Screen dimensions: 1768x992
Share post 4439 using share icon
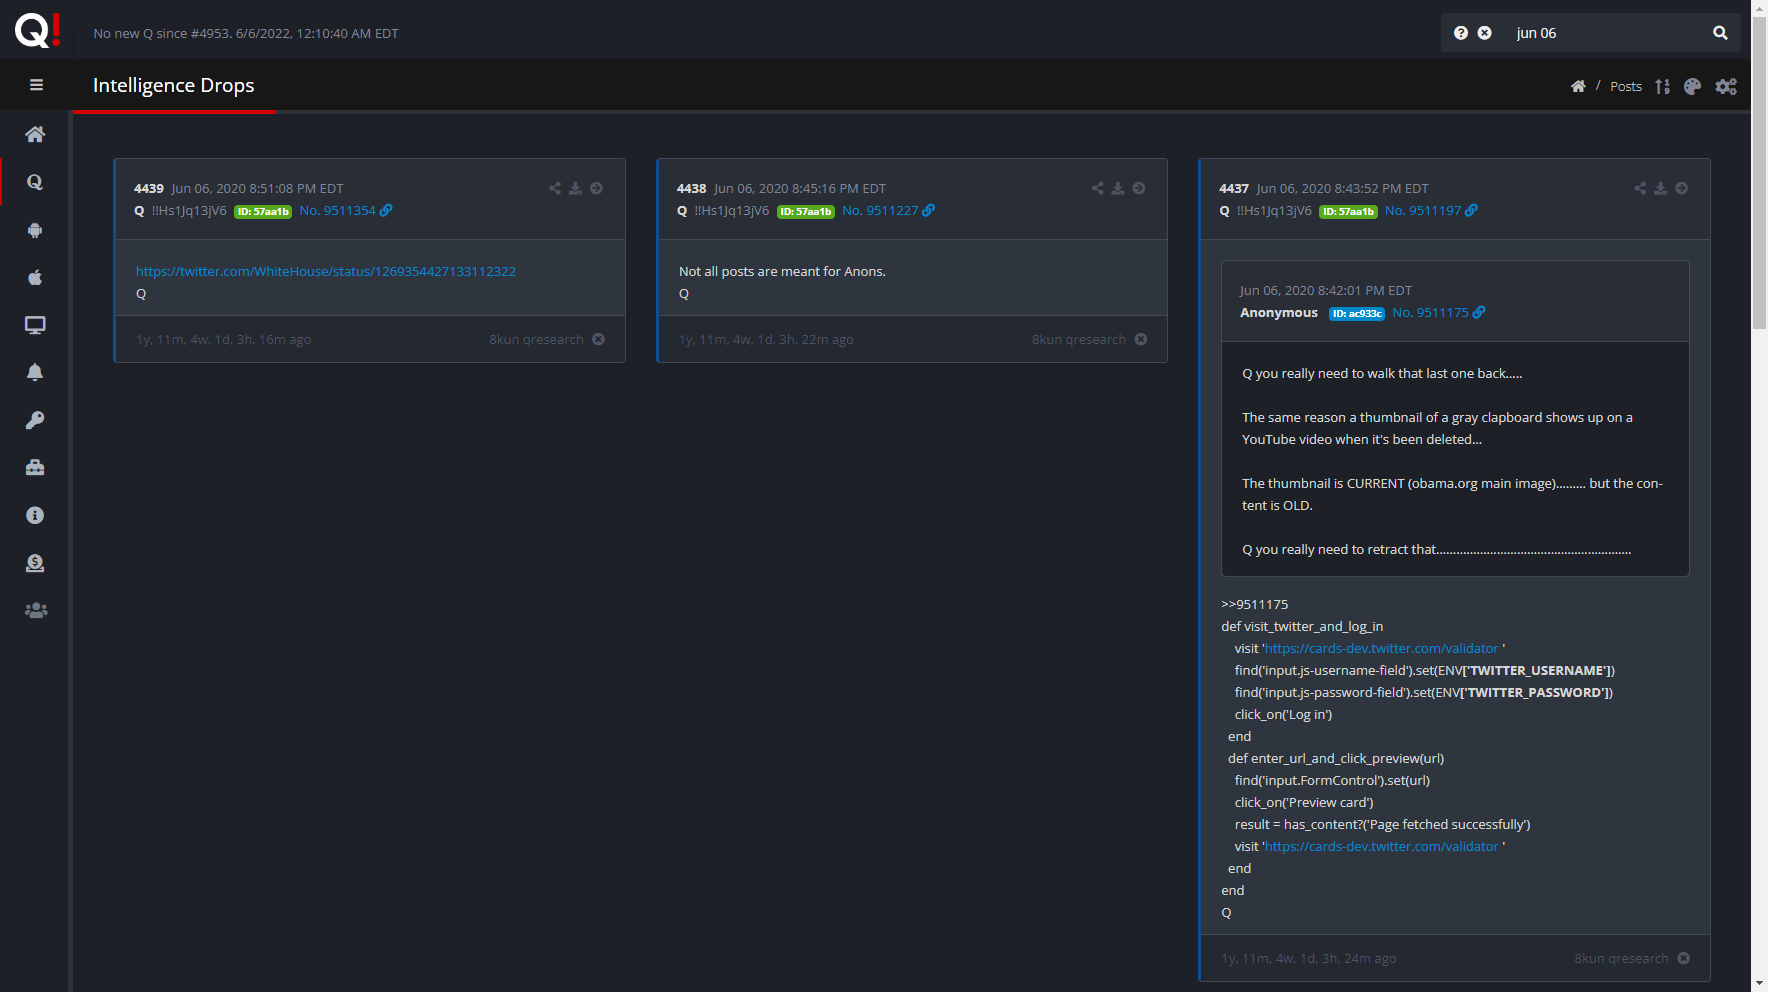(x=555, y=188)
